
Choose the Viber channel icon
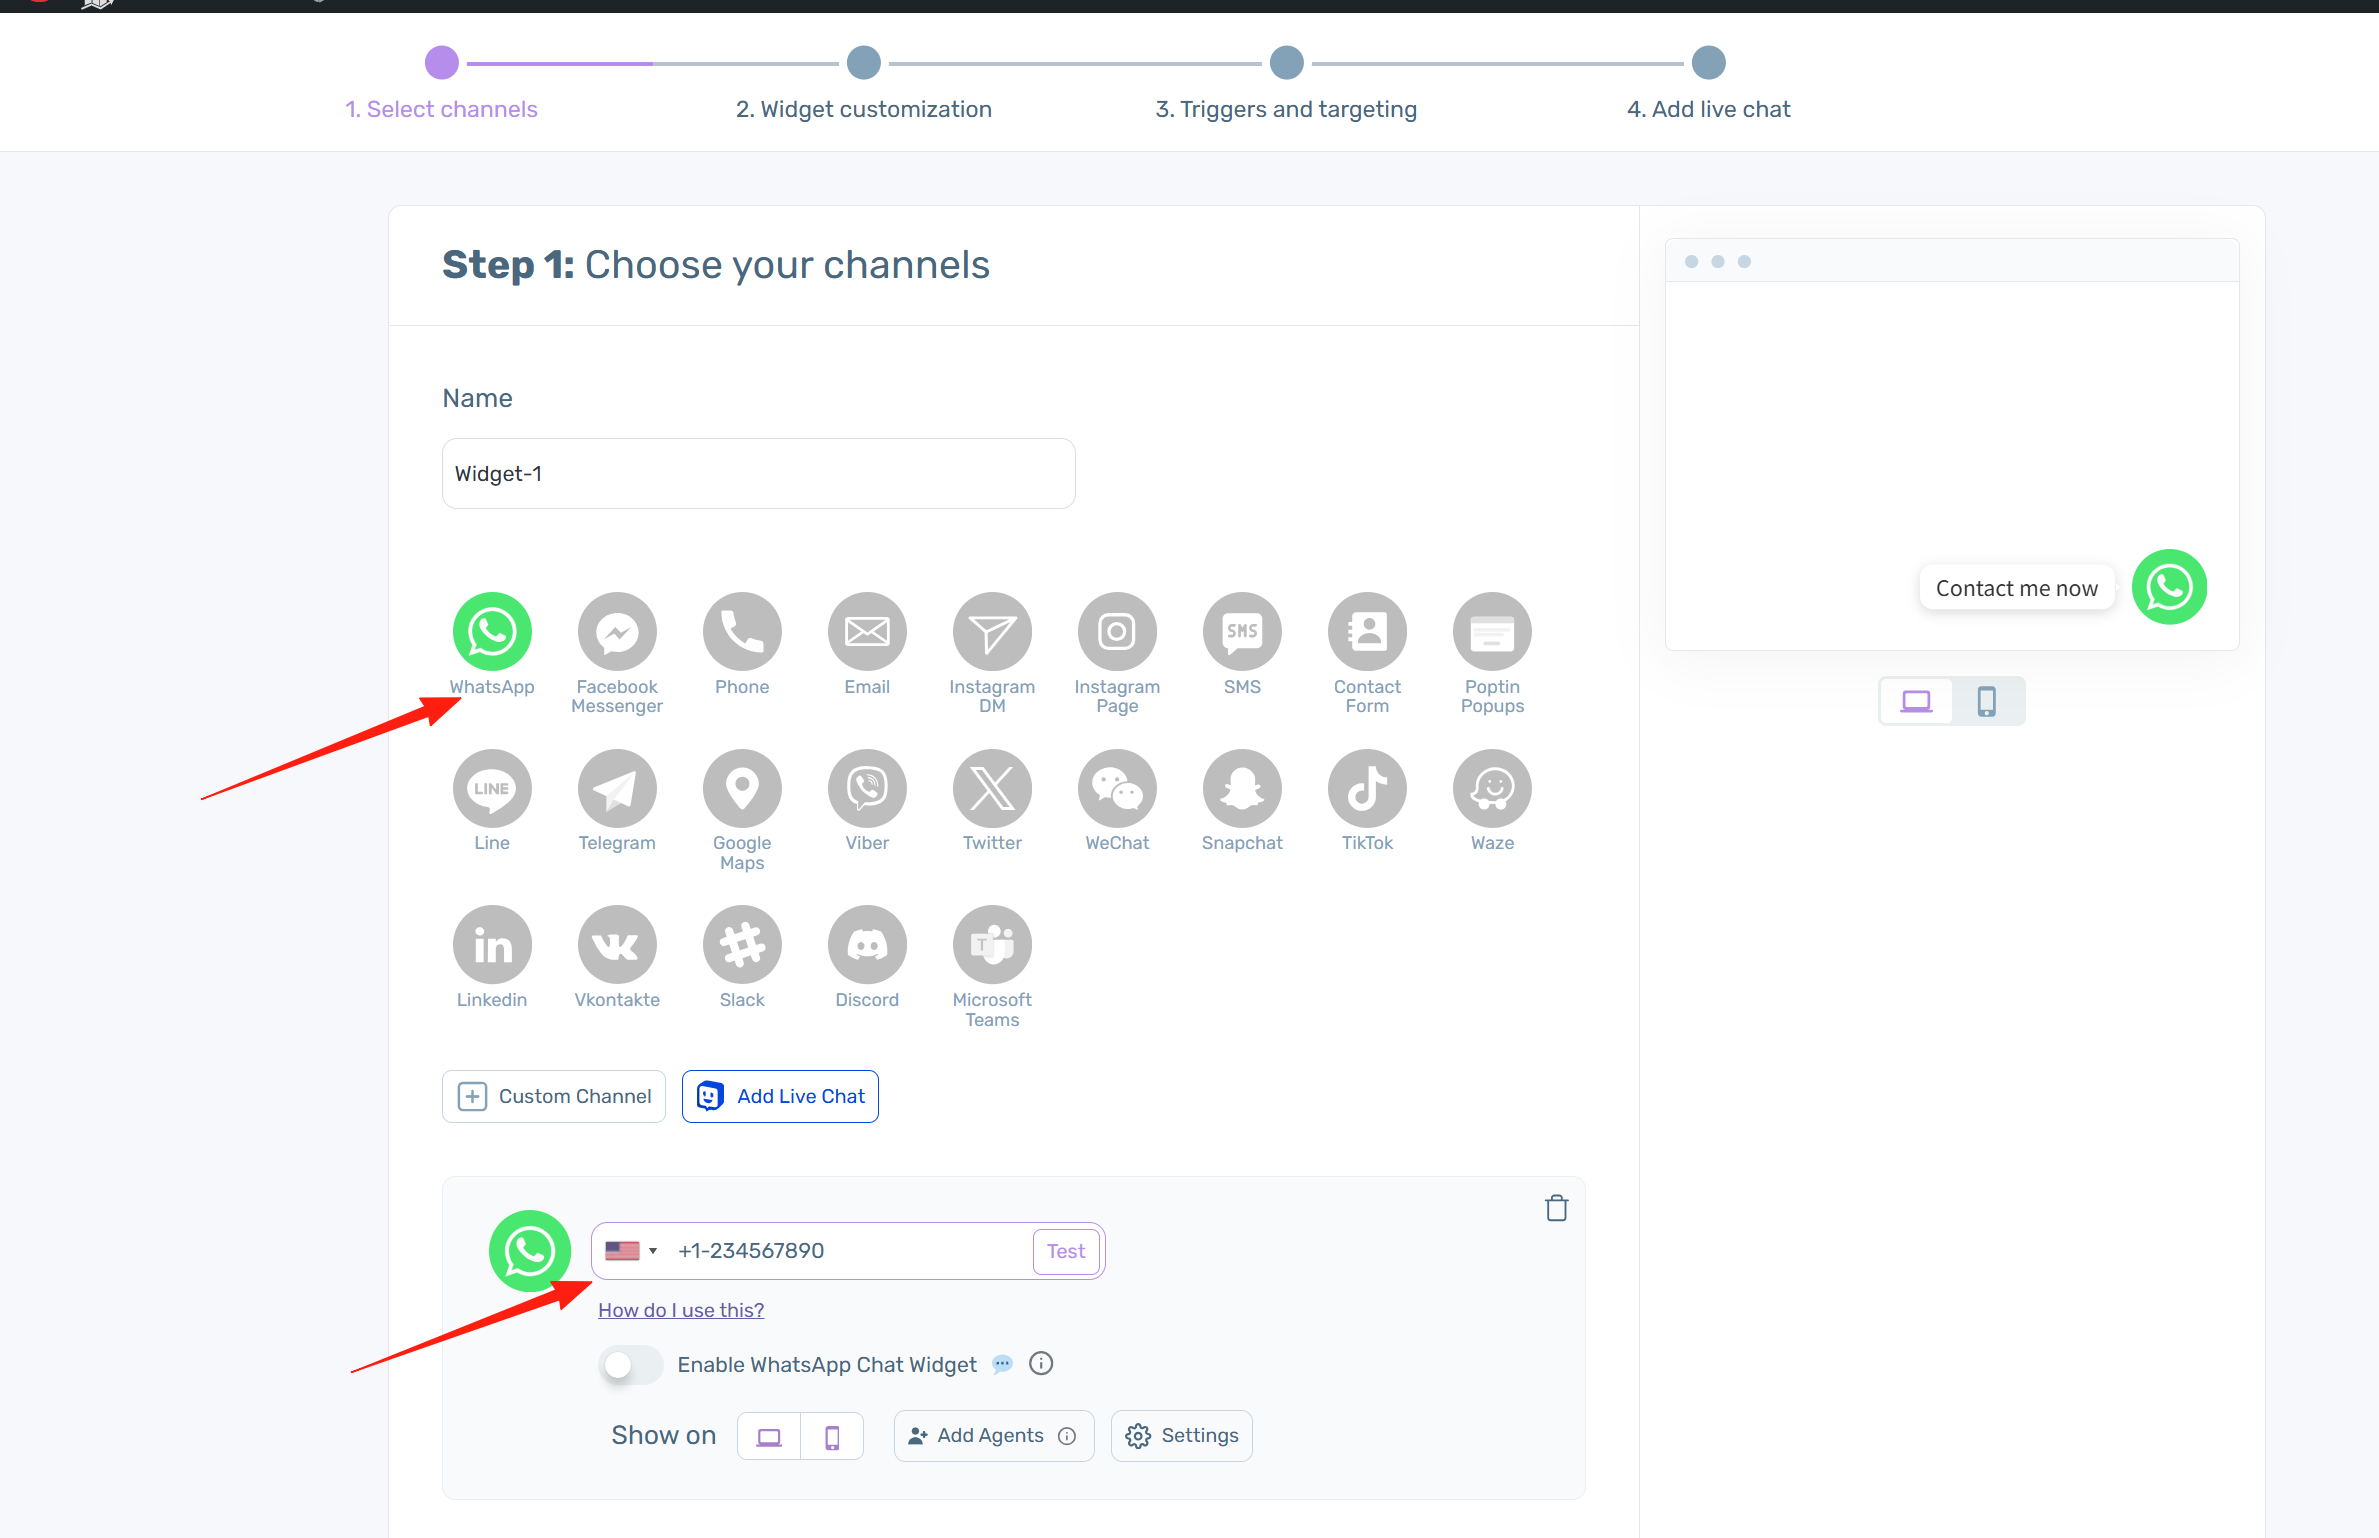tap(867, 789)
